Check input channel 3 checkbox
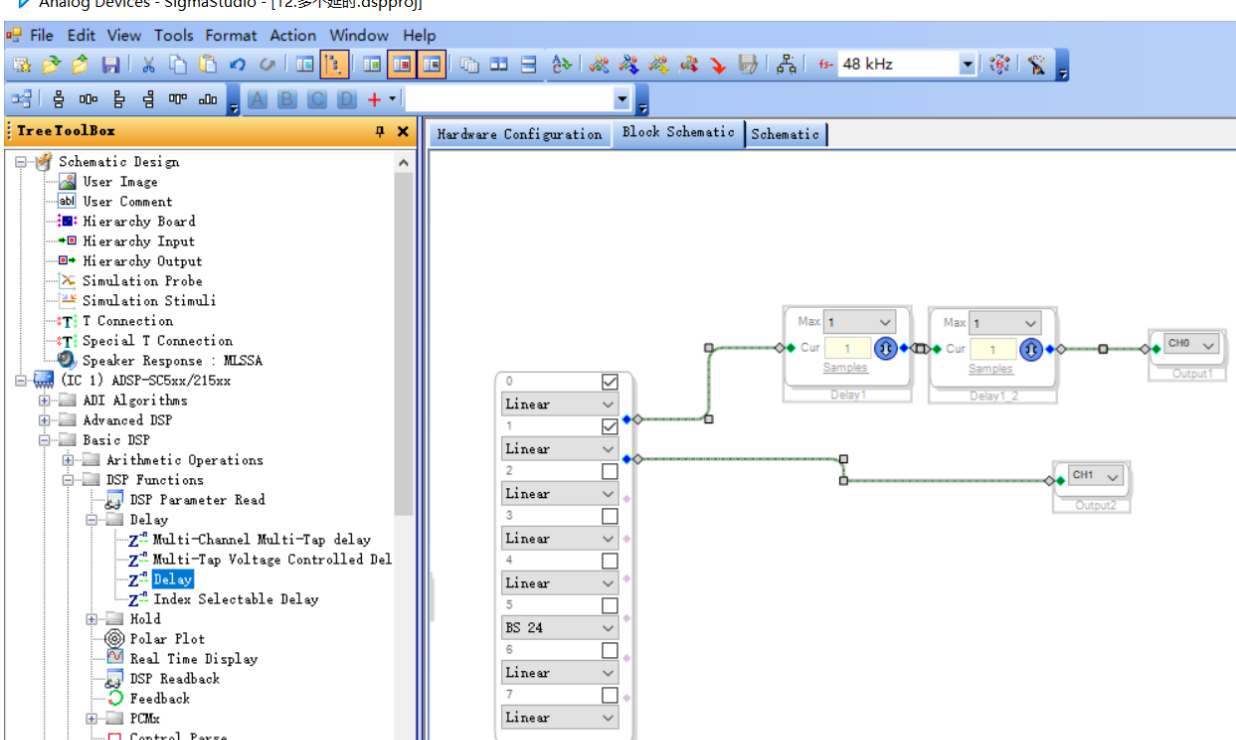1236x740 pixels. pos(610,516)
